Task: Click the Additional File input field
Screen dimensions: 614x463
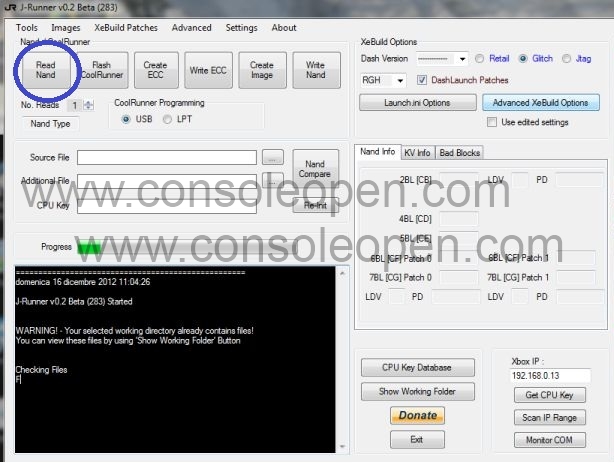Action: (167, 181)
